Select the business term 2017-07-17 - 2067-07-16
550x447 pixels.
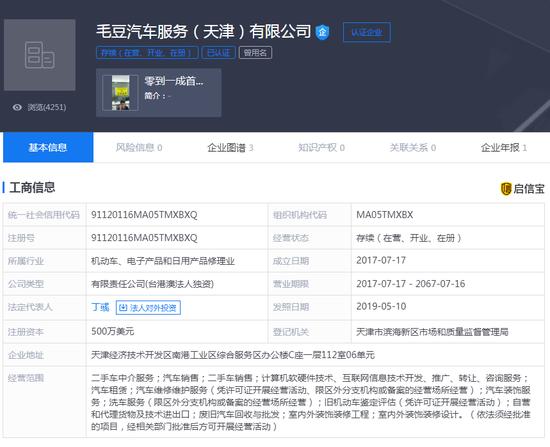click(x=410, y=283)
